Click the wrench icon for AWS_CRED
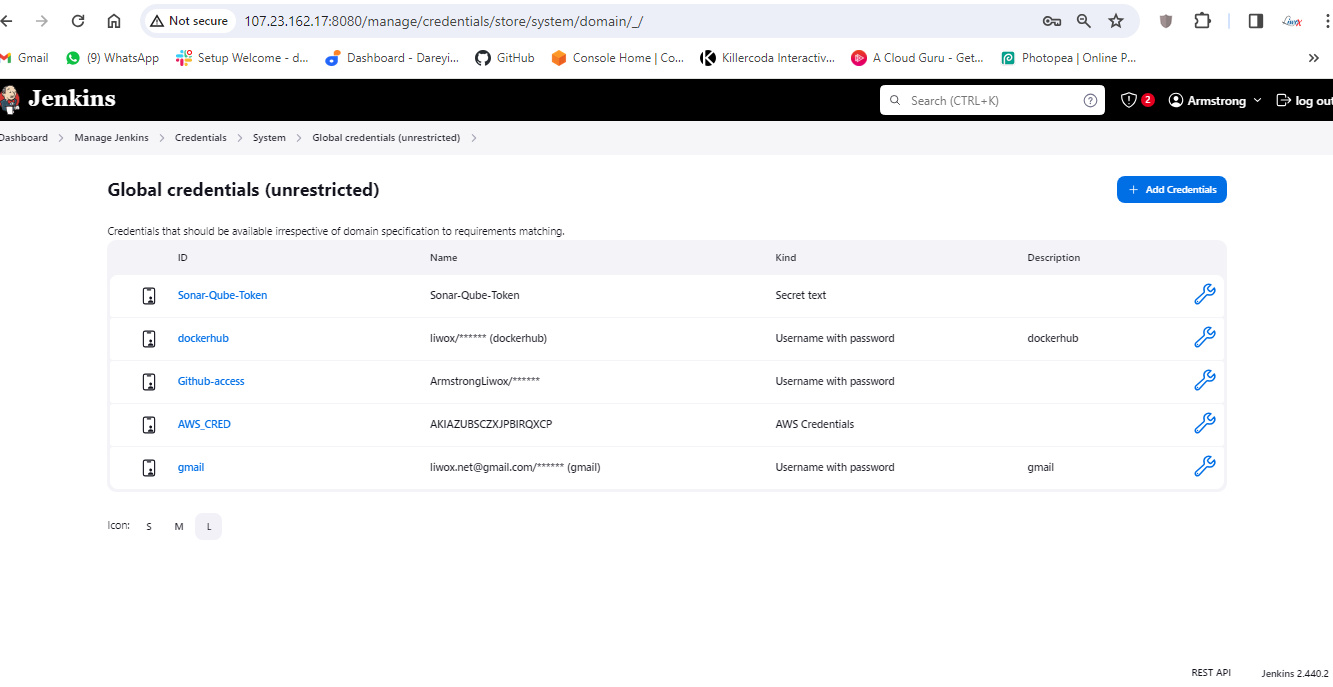1333x687 pixels. tap(1204, 424)
